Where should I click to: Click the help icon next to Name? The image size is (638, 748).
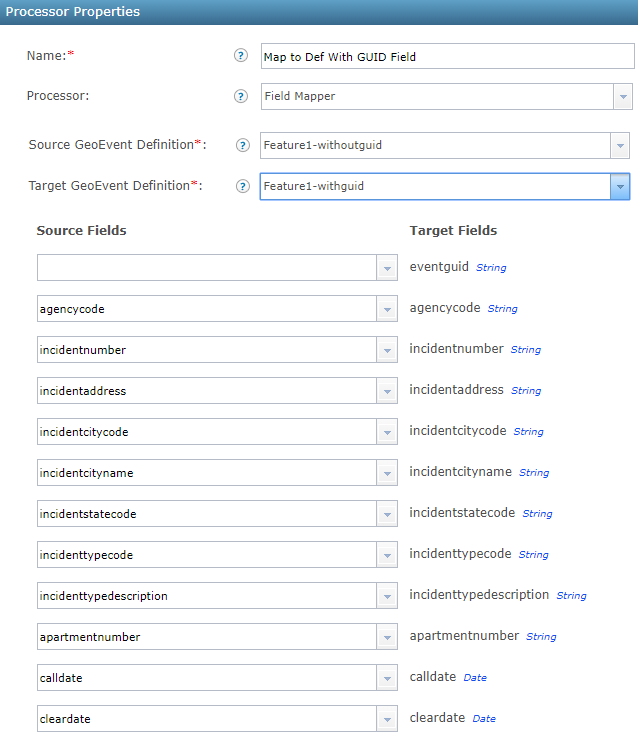click(x=240, y=56)
